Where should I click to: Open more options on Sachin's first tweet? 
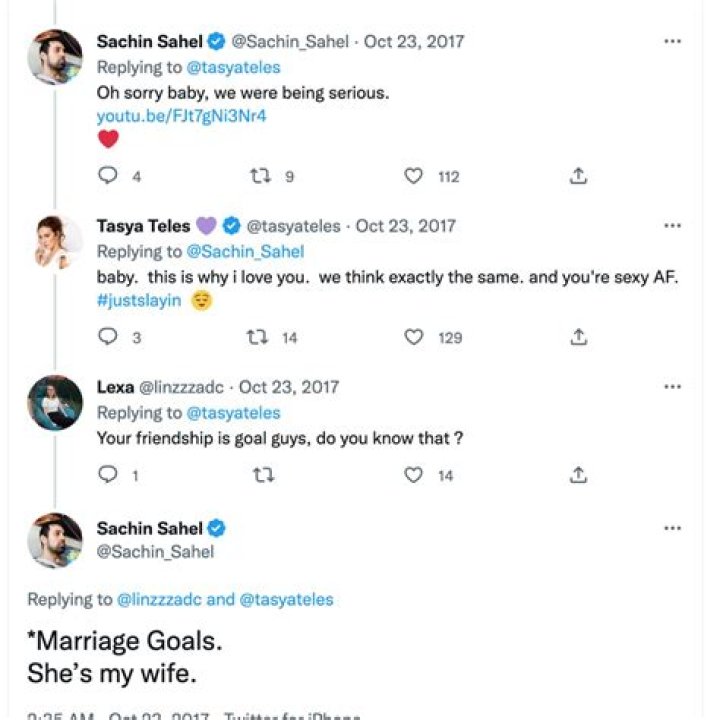coord(673,42)
